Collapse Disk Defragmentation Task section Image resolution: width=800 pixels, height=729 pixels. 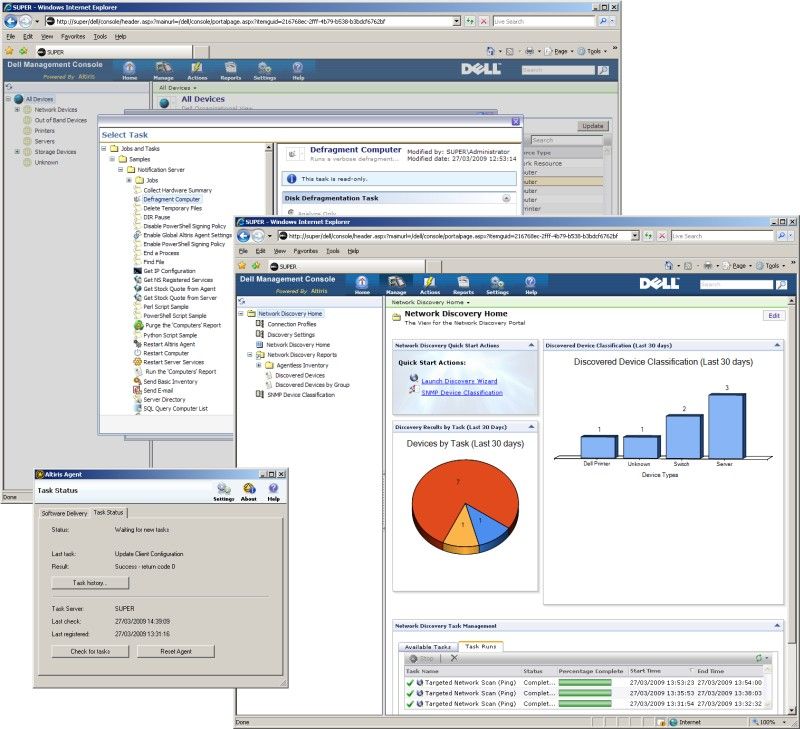point(506,198)
